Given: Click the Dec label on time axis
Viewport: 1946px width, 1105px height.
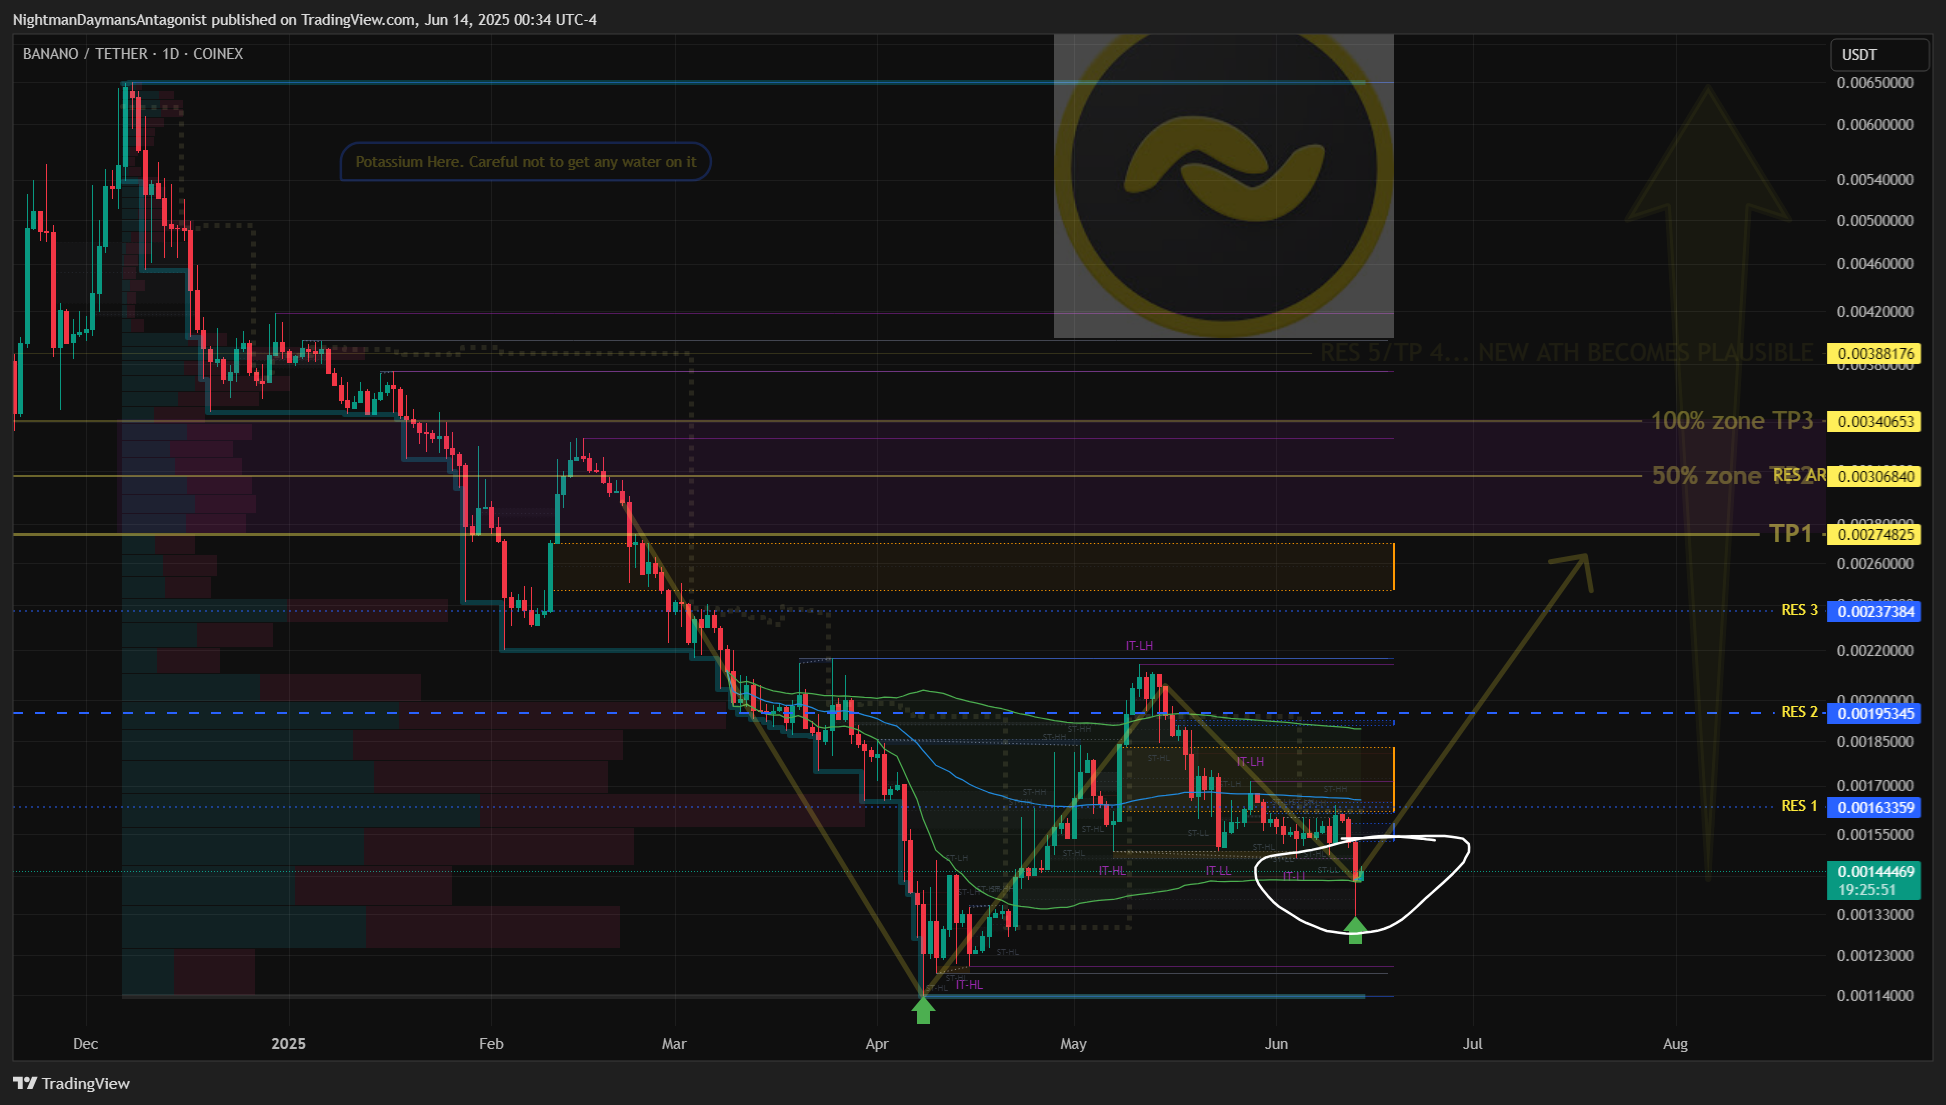Looking at the screenshot, I should pos(86,1044).
